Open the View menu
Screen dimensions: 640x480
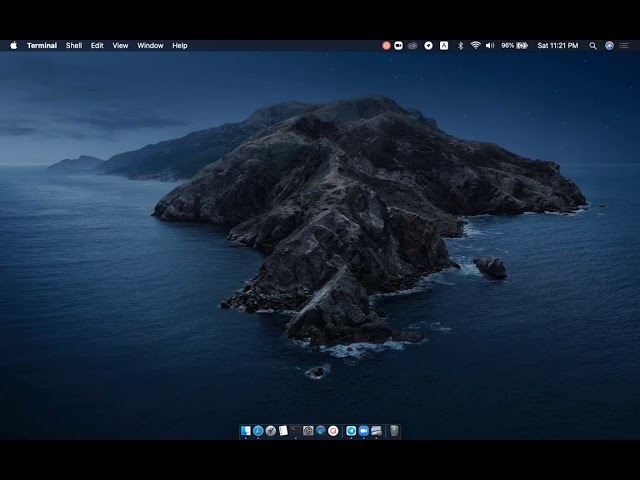(120, 45)
